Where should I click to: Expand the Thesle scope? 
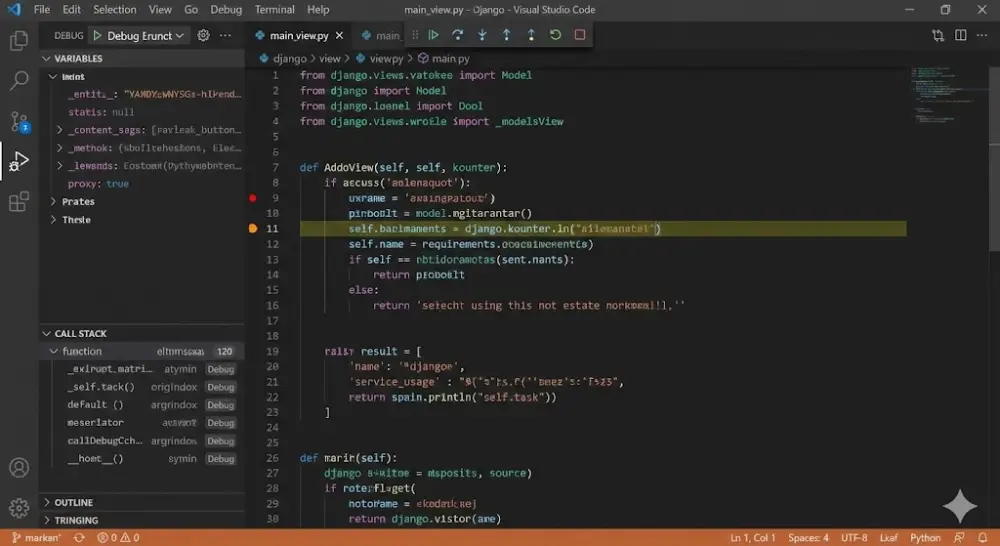(x=53, y=219)
